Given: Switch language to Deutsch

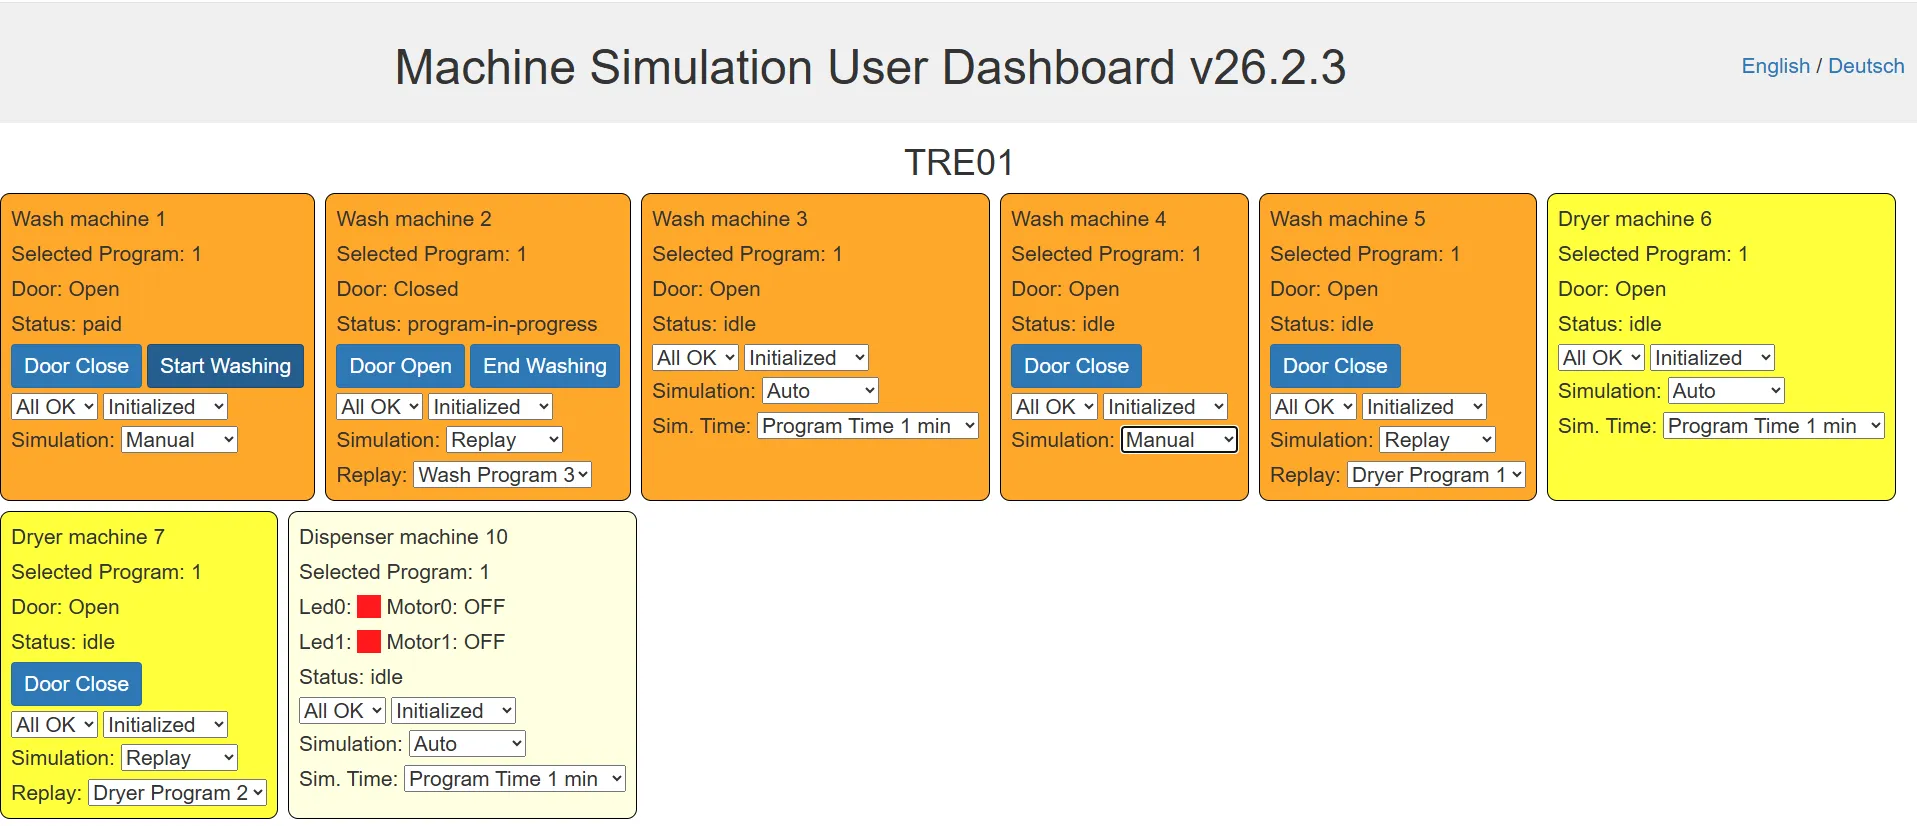Looking at the screenshot, I should point(1866,66).
